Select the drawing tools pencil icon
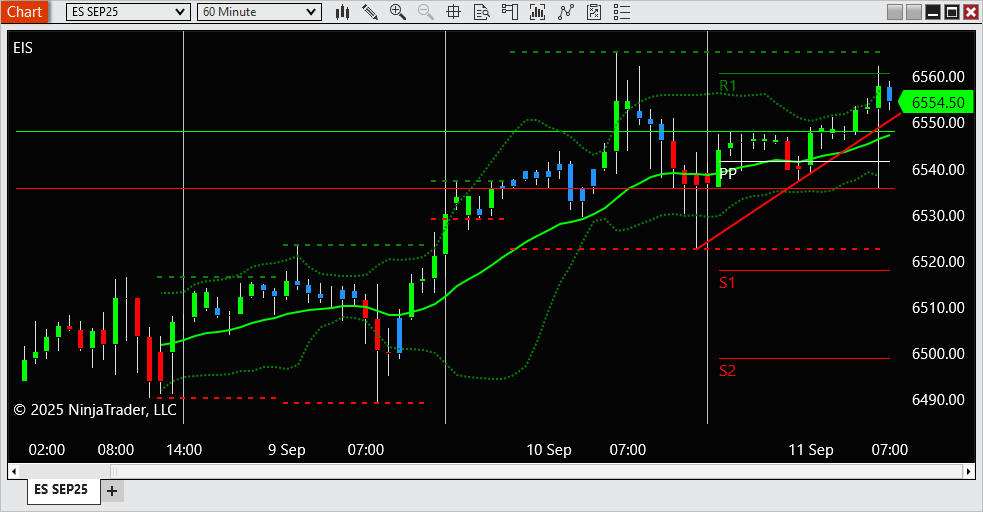The width and height of the screenshot is (983, 512). pyautogui.click(x=370, y=12)
